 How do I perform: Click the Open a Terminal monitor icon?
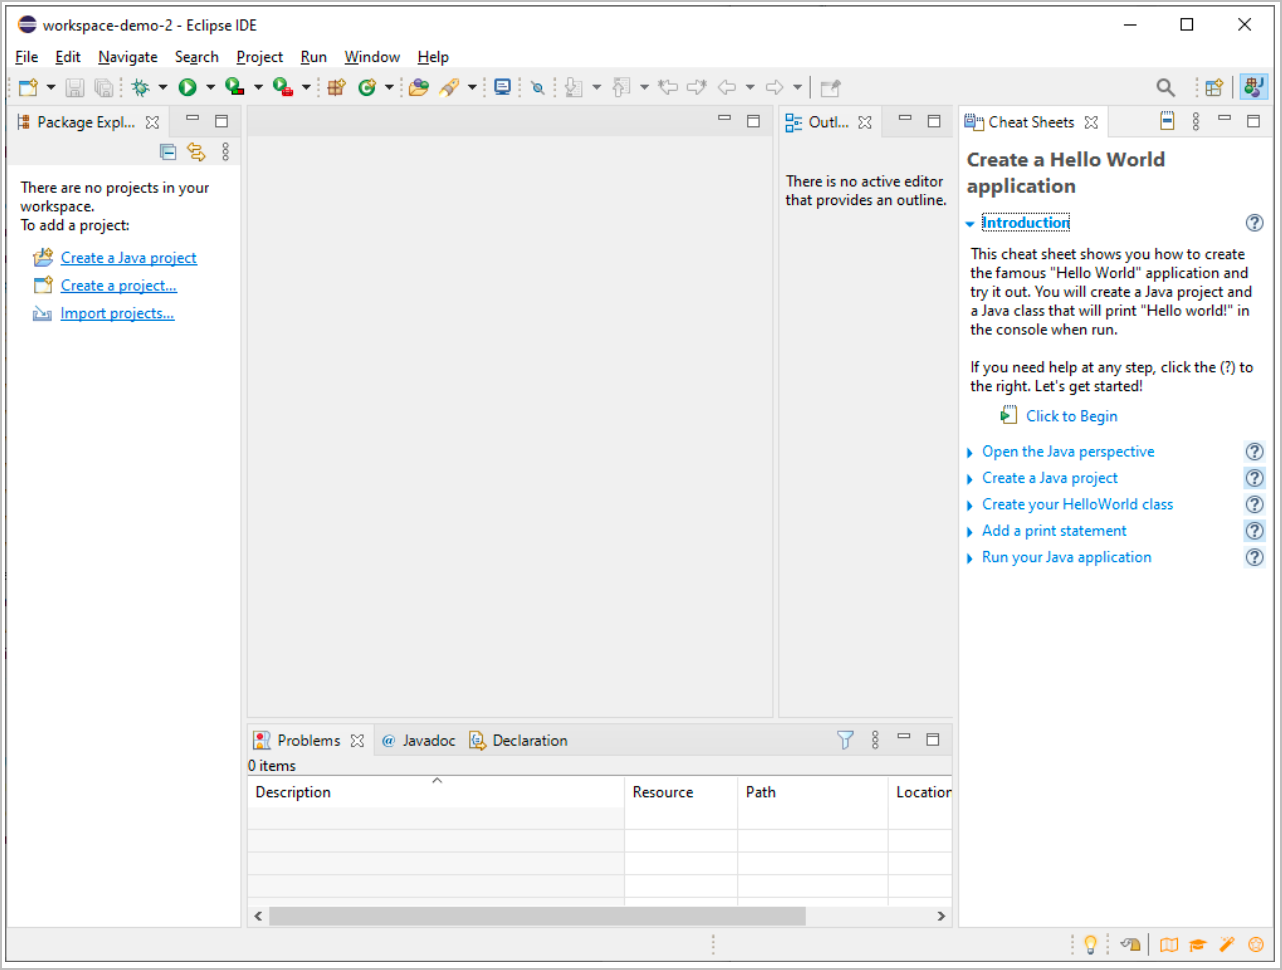click(503, 88)
